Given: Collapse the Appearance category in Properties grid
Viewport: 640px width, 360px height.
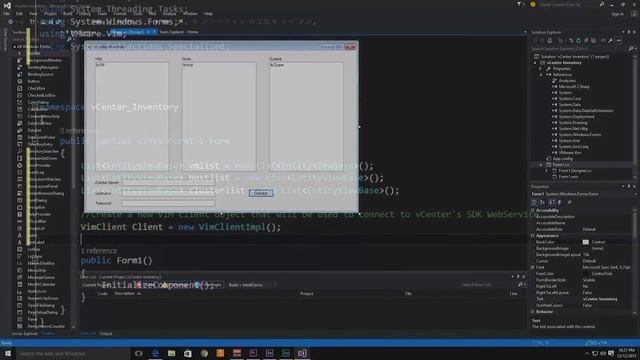Looking at the screenshot, I should tap(533, 236).
